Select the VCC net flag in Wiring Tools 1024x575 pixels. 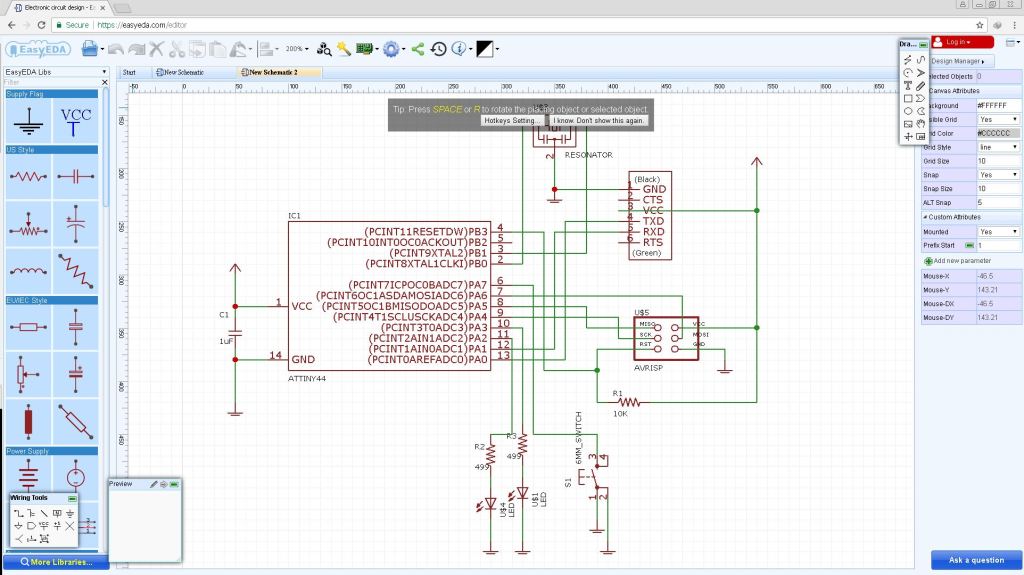(44, 526)
